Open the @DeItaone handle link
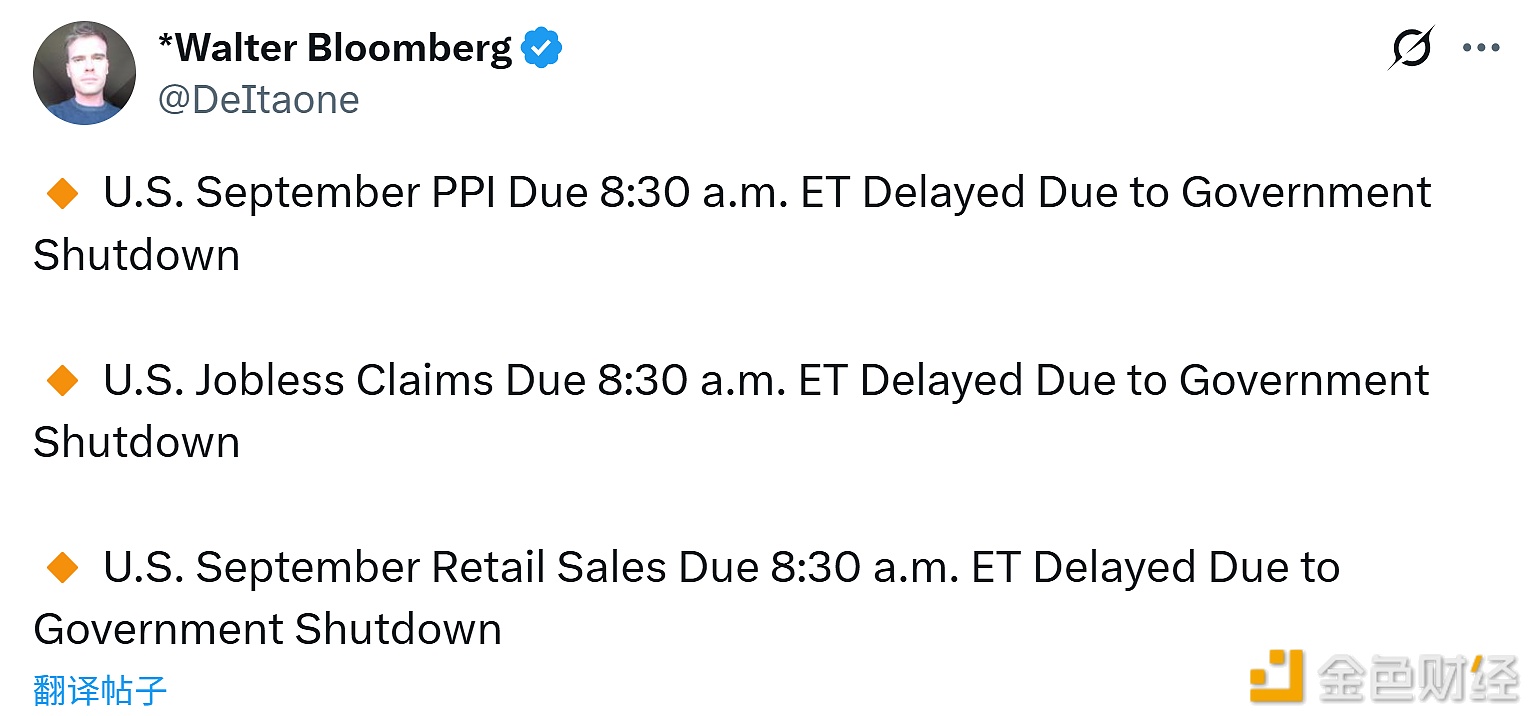 click(259, 100)
